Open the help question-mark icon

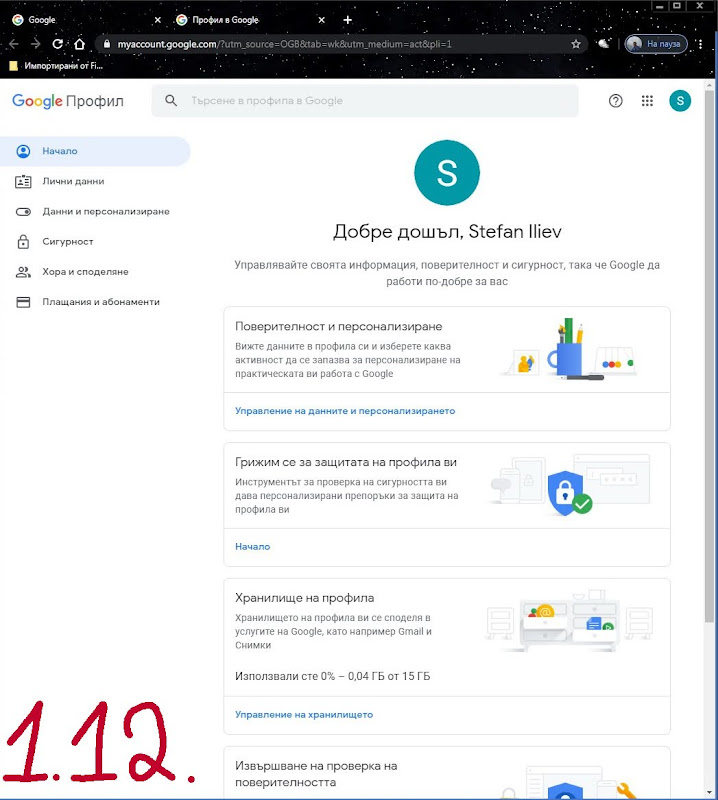(x=615, y=101)
